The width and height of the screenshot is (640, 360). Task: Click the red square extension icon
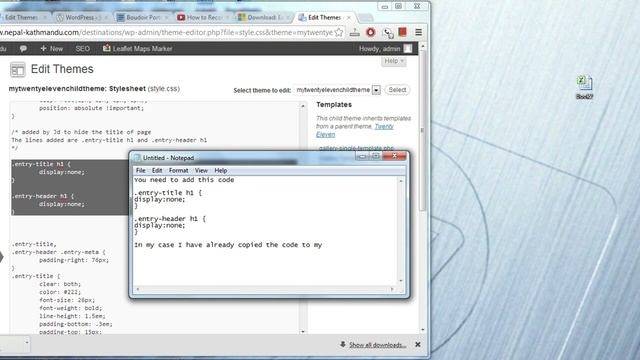click(x=402, y=32)
